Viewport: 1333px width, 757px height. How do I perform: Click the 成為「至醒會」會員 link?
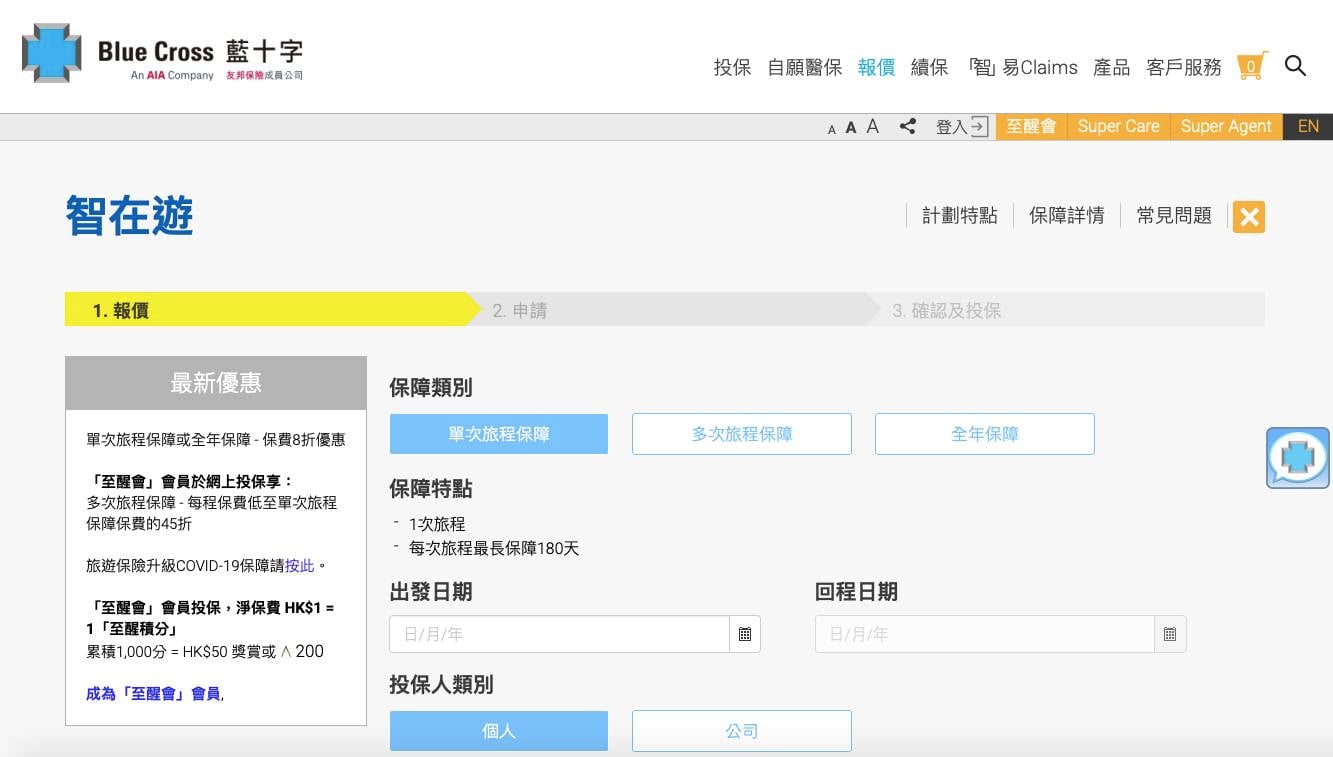pyautogui.click(x=154, y=693)
